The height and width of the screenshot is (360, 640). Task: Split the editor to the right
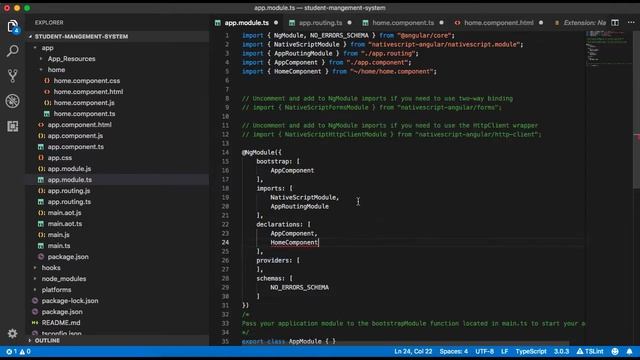[x=615, y=23]
